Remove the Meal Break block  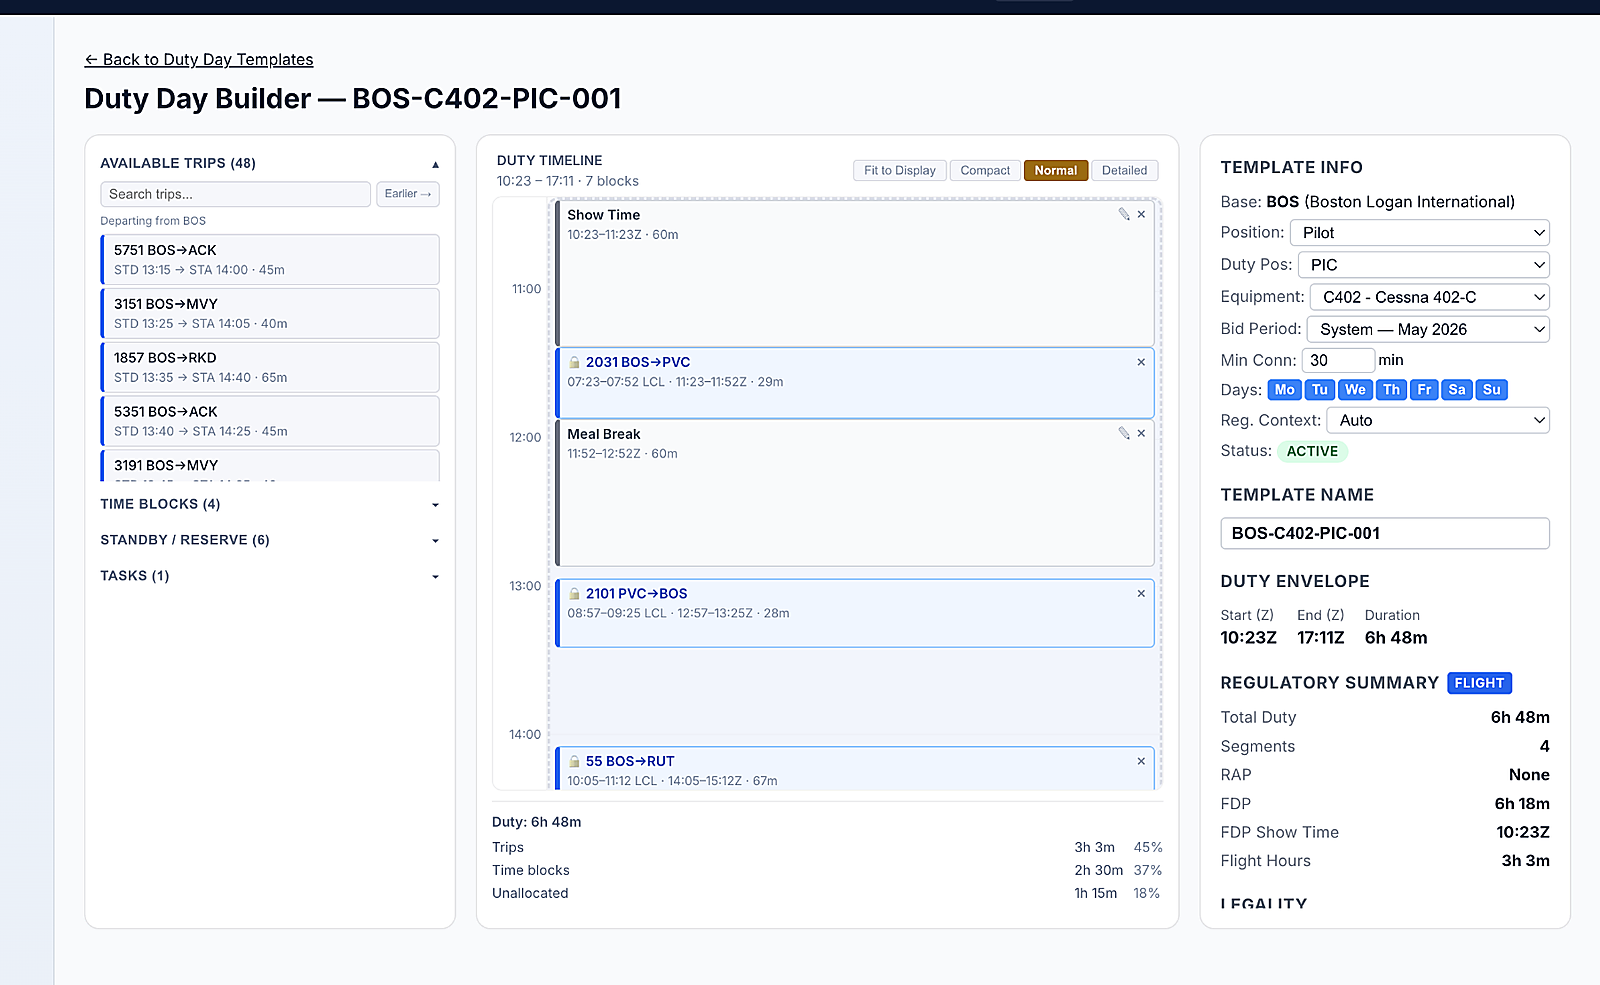(1141, 433)
